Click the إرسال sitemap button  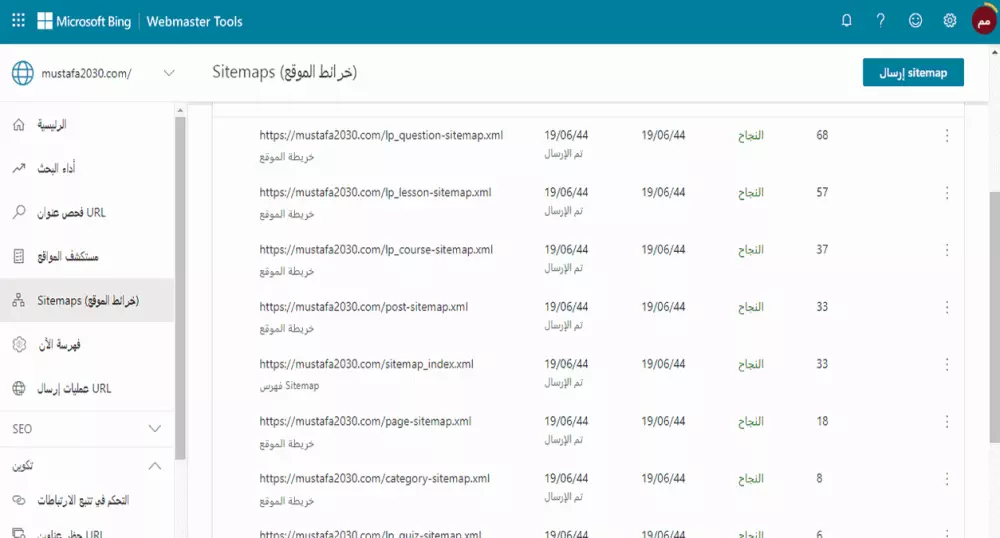(x=913, y=73)
